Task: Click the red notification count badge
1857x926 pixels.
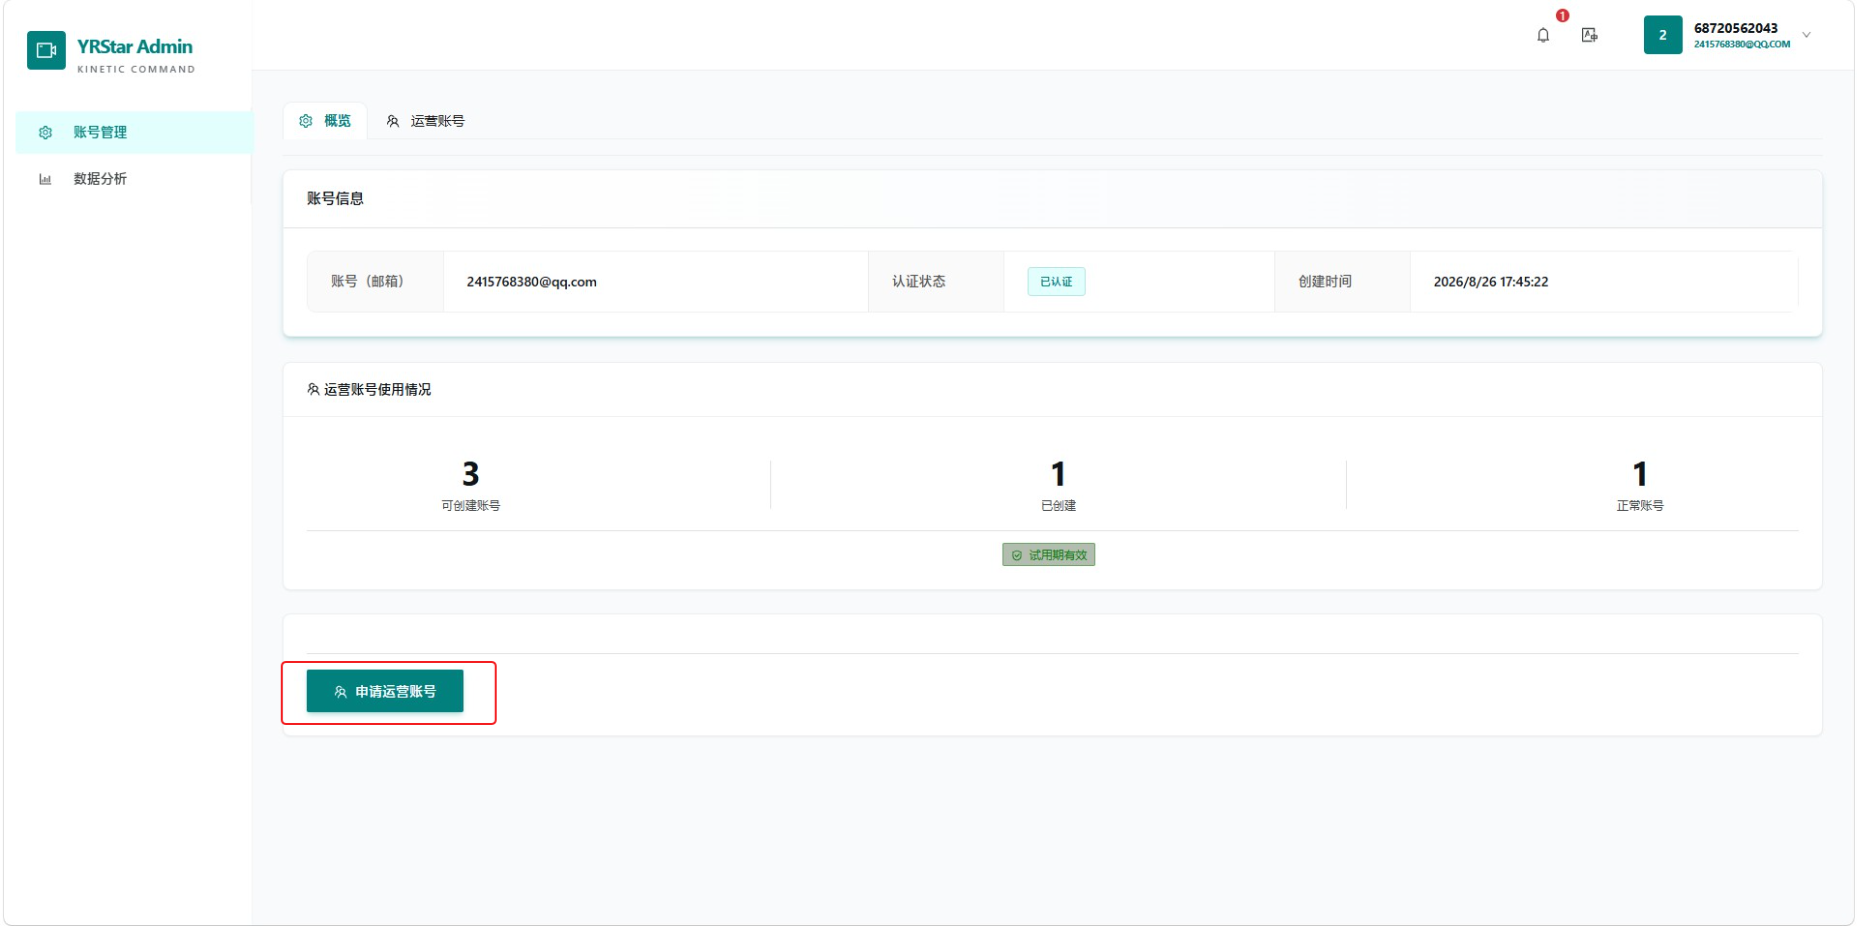Action: (x=1562, y=16)
